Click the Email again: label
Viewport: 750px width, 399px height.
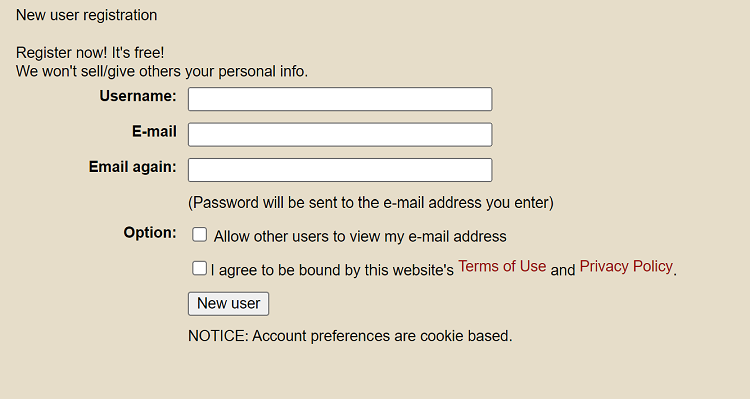[132, 167]
